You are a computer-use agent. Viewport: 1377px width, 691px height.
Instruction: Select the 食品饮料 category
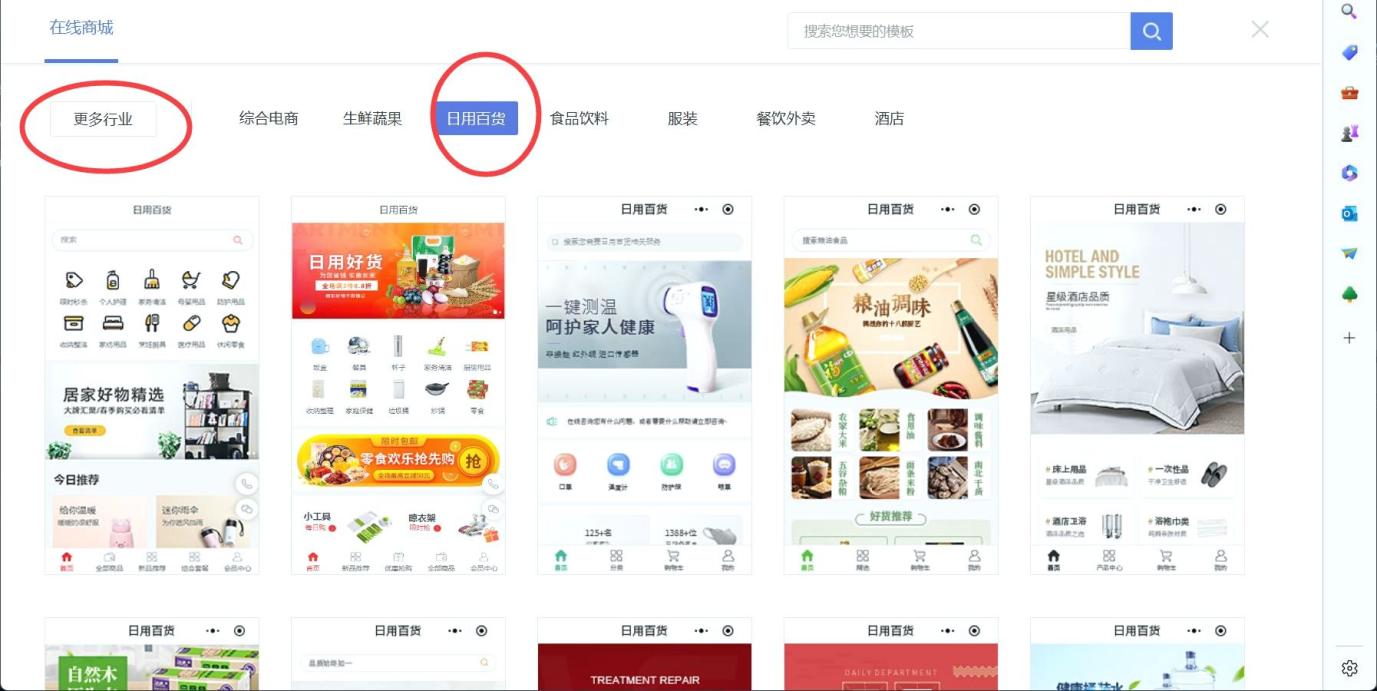point(580,118)
